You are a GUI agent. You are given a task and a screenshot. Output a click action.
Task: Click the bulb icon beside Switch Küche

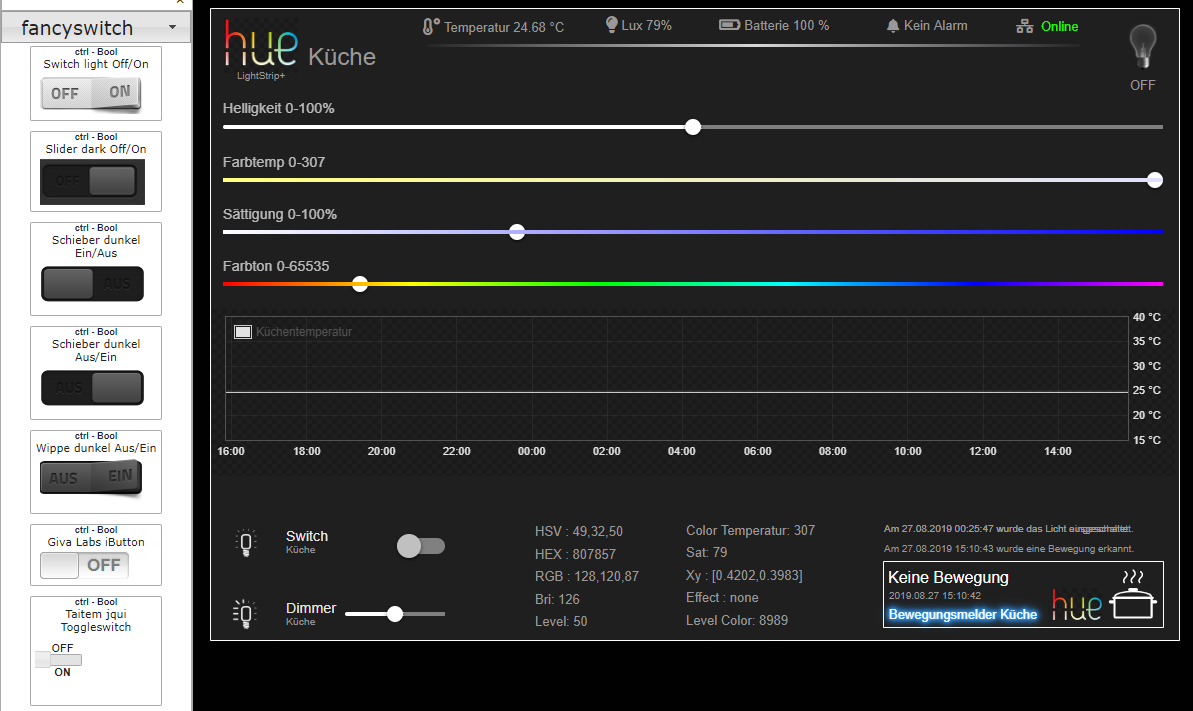(x=246, y=543)
